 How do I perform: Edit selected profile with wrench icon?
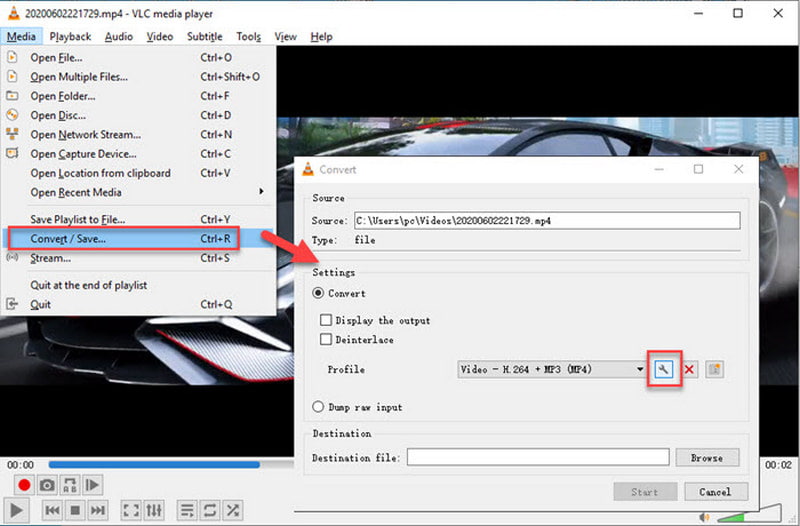[663, 369]
